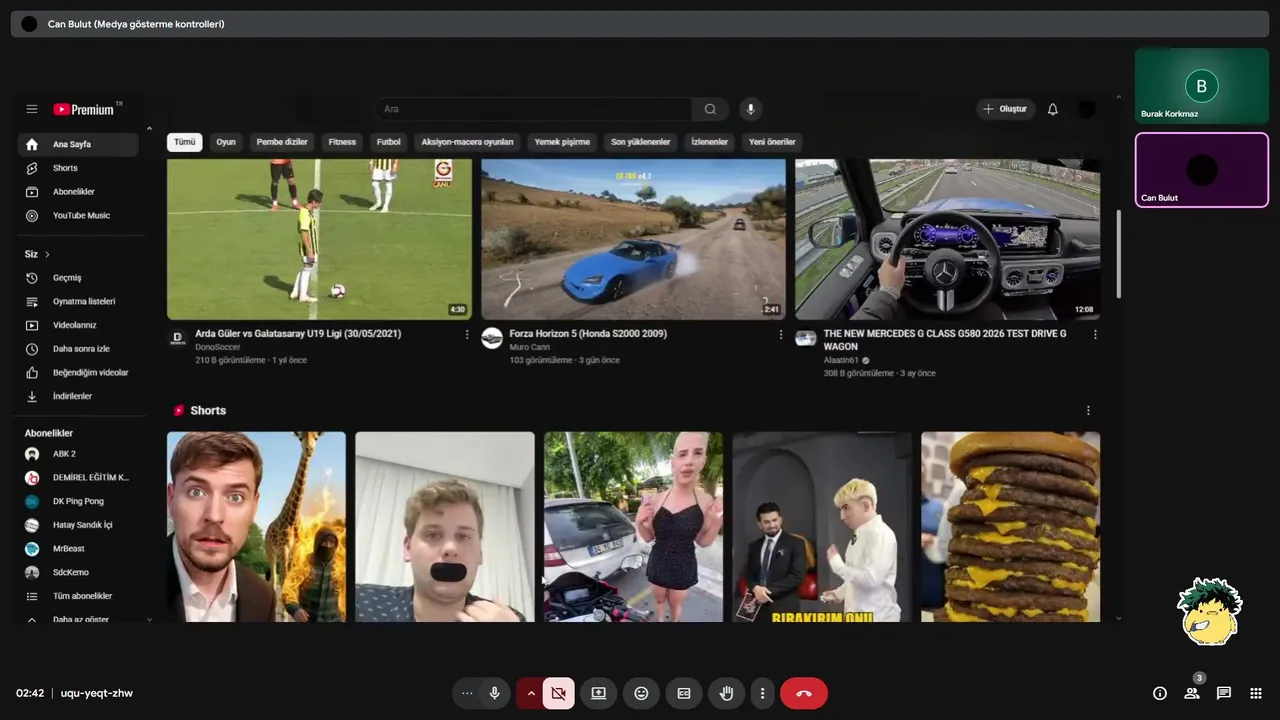1280x720 pixels.
Task: Toggle captions in the meeting
Action: 684,693
